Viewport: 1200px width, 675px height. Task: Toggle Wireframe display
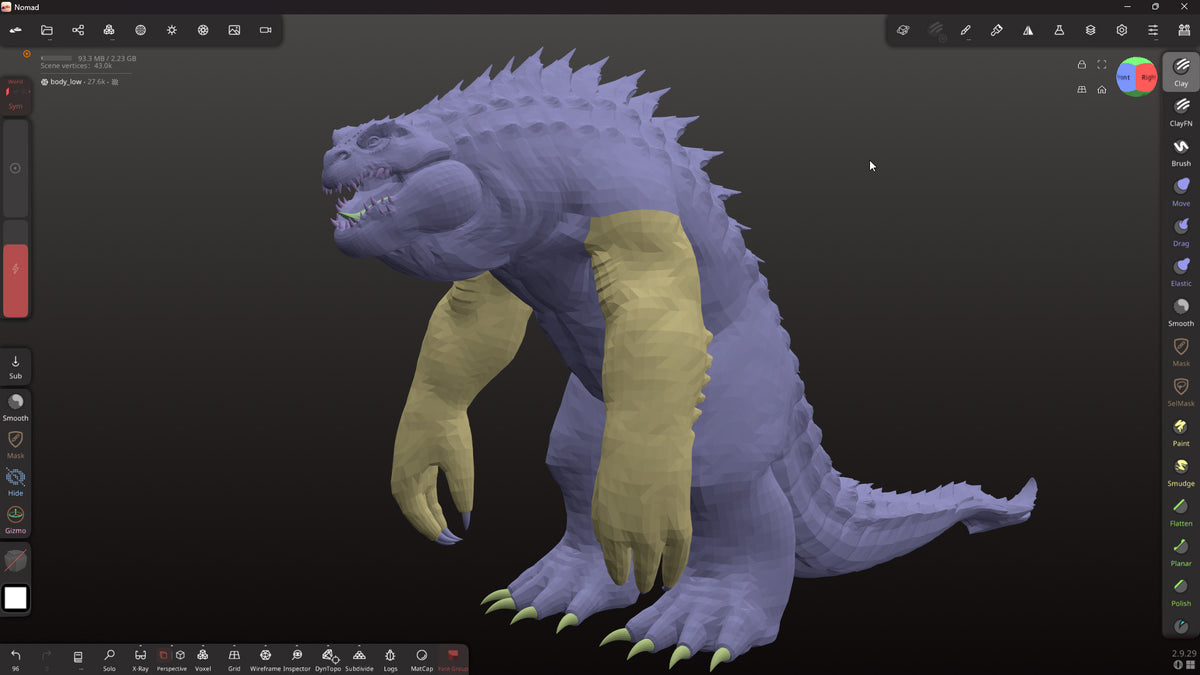[x=265, y=659]
